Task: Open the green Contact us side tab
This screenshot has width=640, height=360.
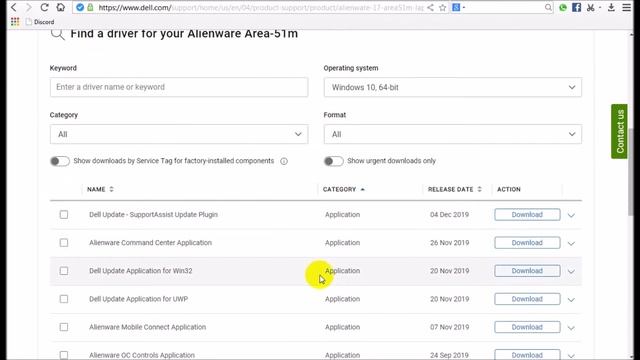Action: pos(620,131)
